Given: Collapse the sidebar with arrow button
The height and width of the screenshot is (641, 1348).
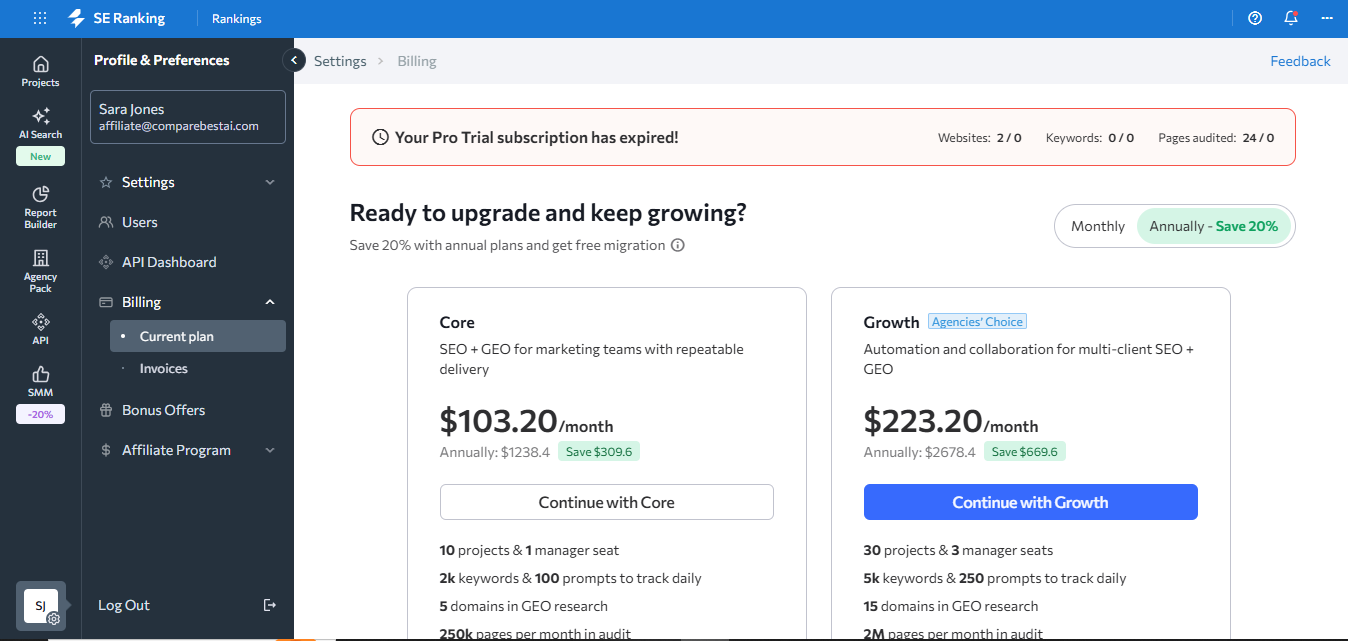Looking at the screenshot, I should [294, 60].
